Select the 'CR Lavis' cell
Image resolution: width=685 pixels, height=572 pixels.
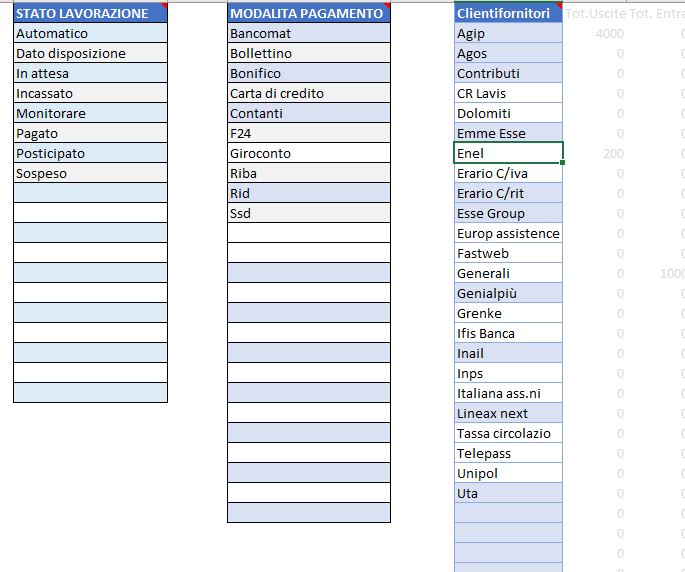pos(509,94)
